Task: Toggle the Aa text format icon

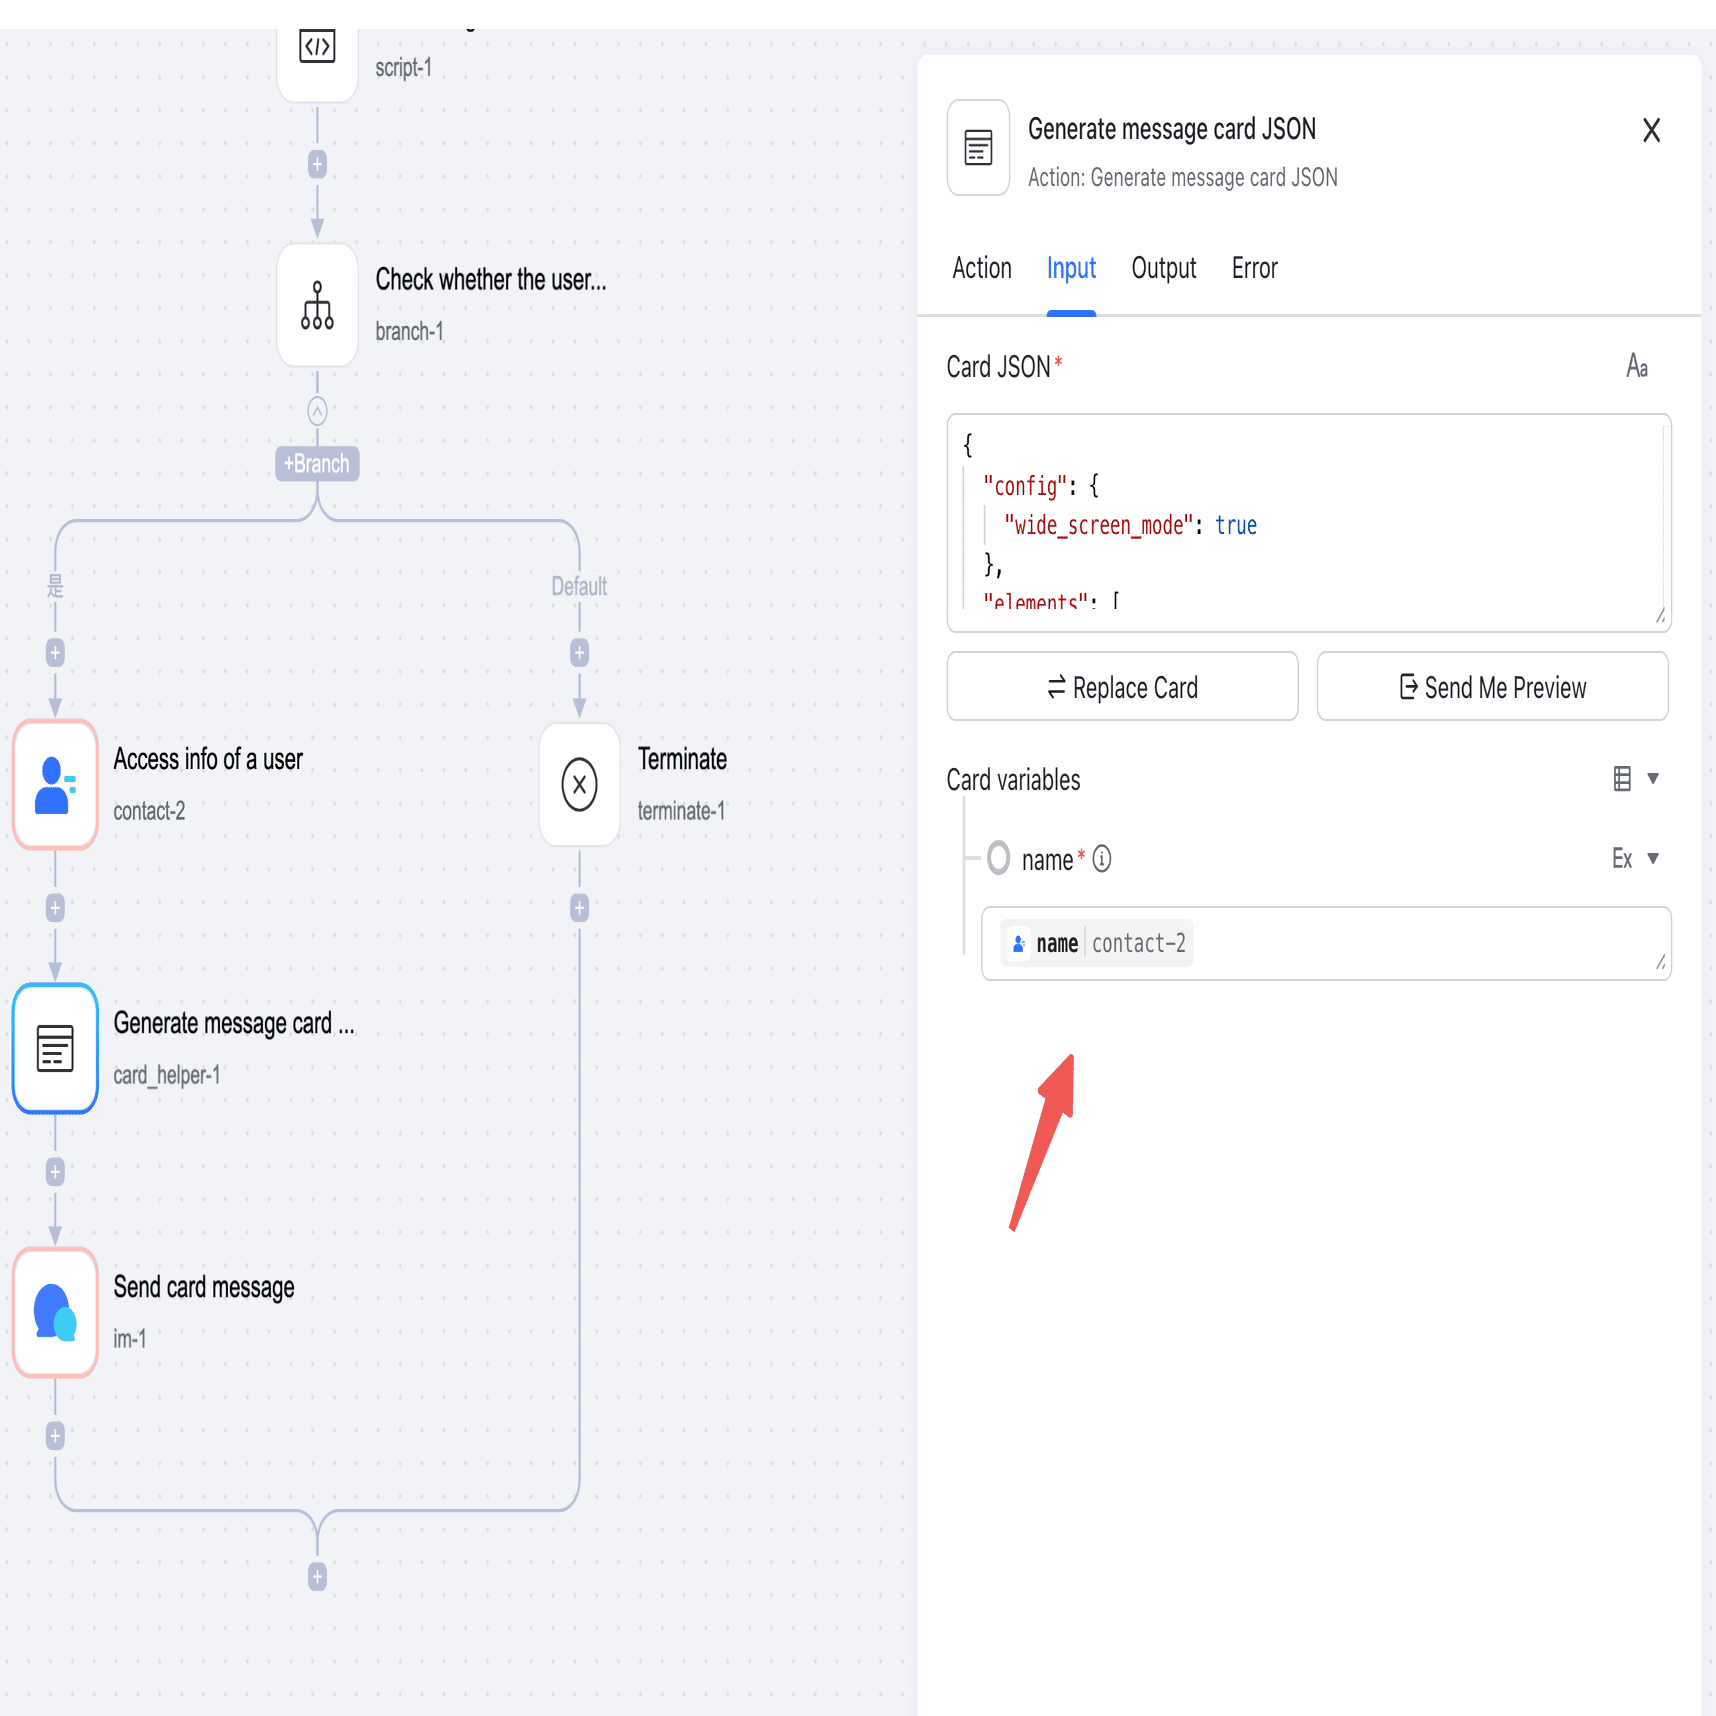Action: click(1637, 366)
